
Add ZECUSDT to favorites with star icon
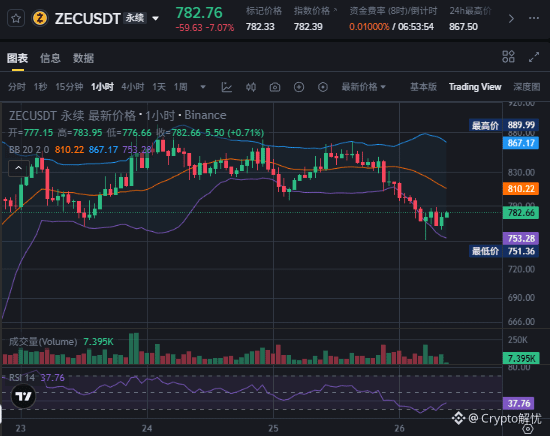pos(16,18)
